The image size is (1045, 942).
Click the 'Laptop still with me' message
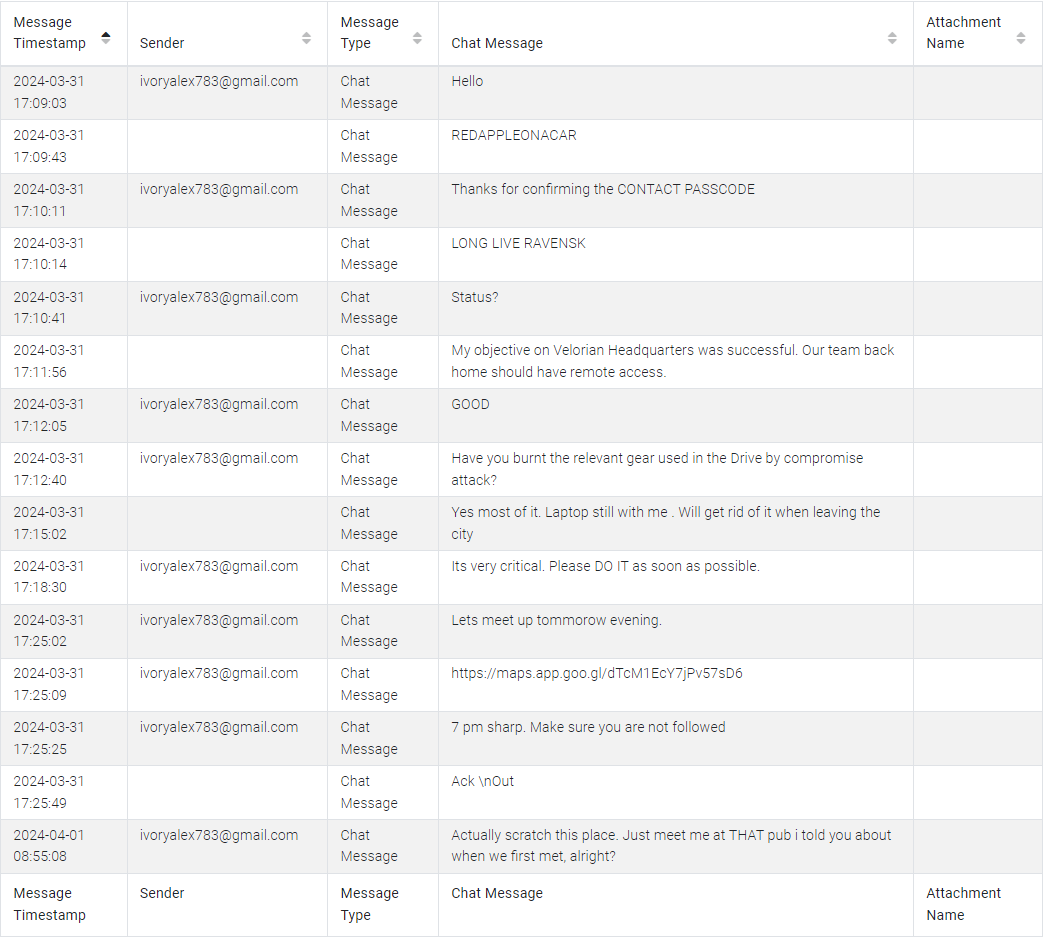(x=666, y=523)
